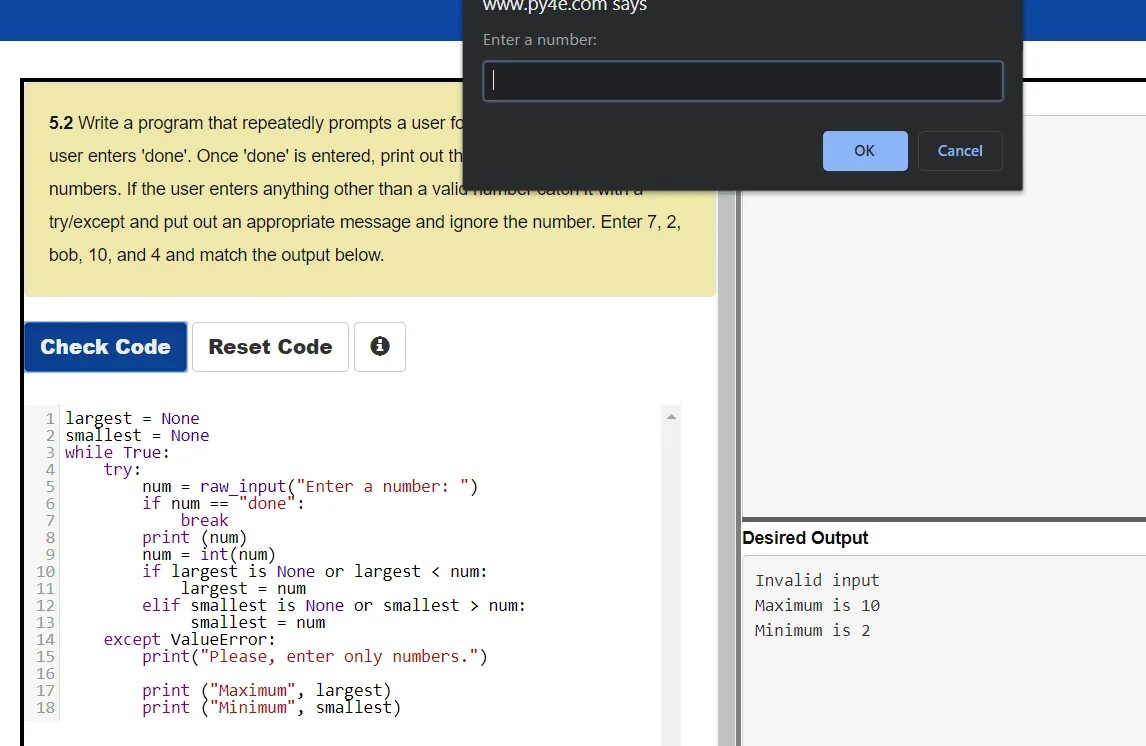
Task: Click the Check Code button
Action: (106, 346)
